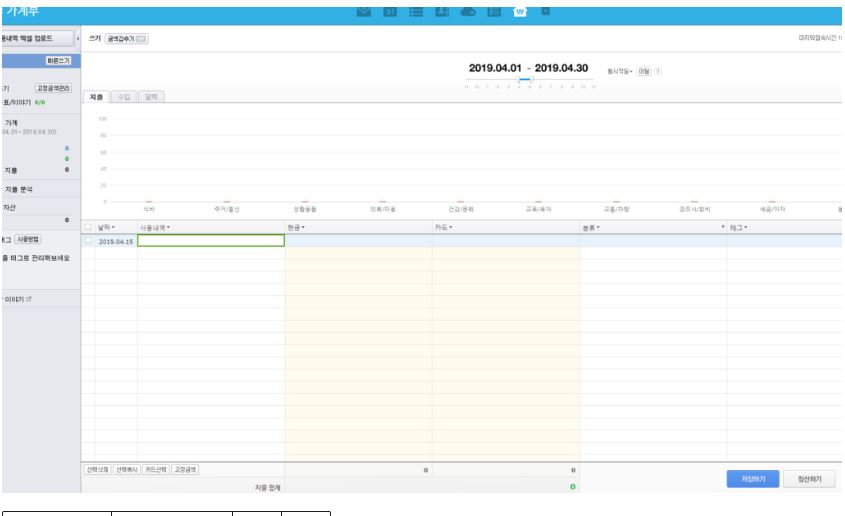Click the active 사용내역 input cell
This screenshot has width=845, height=516.
click(211, 241)
